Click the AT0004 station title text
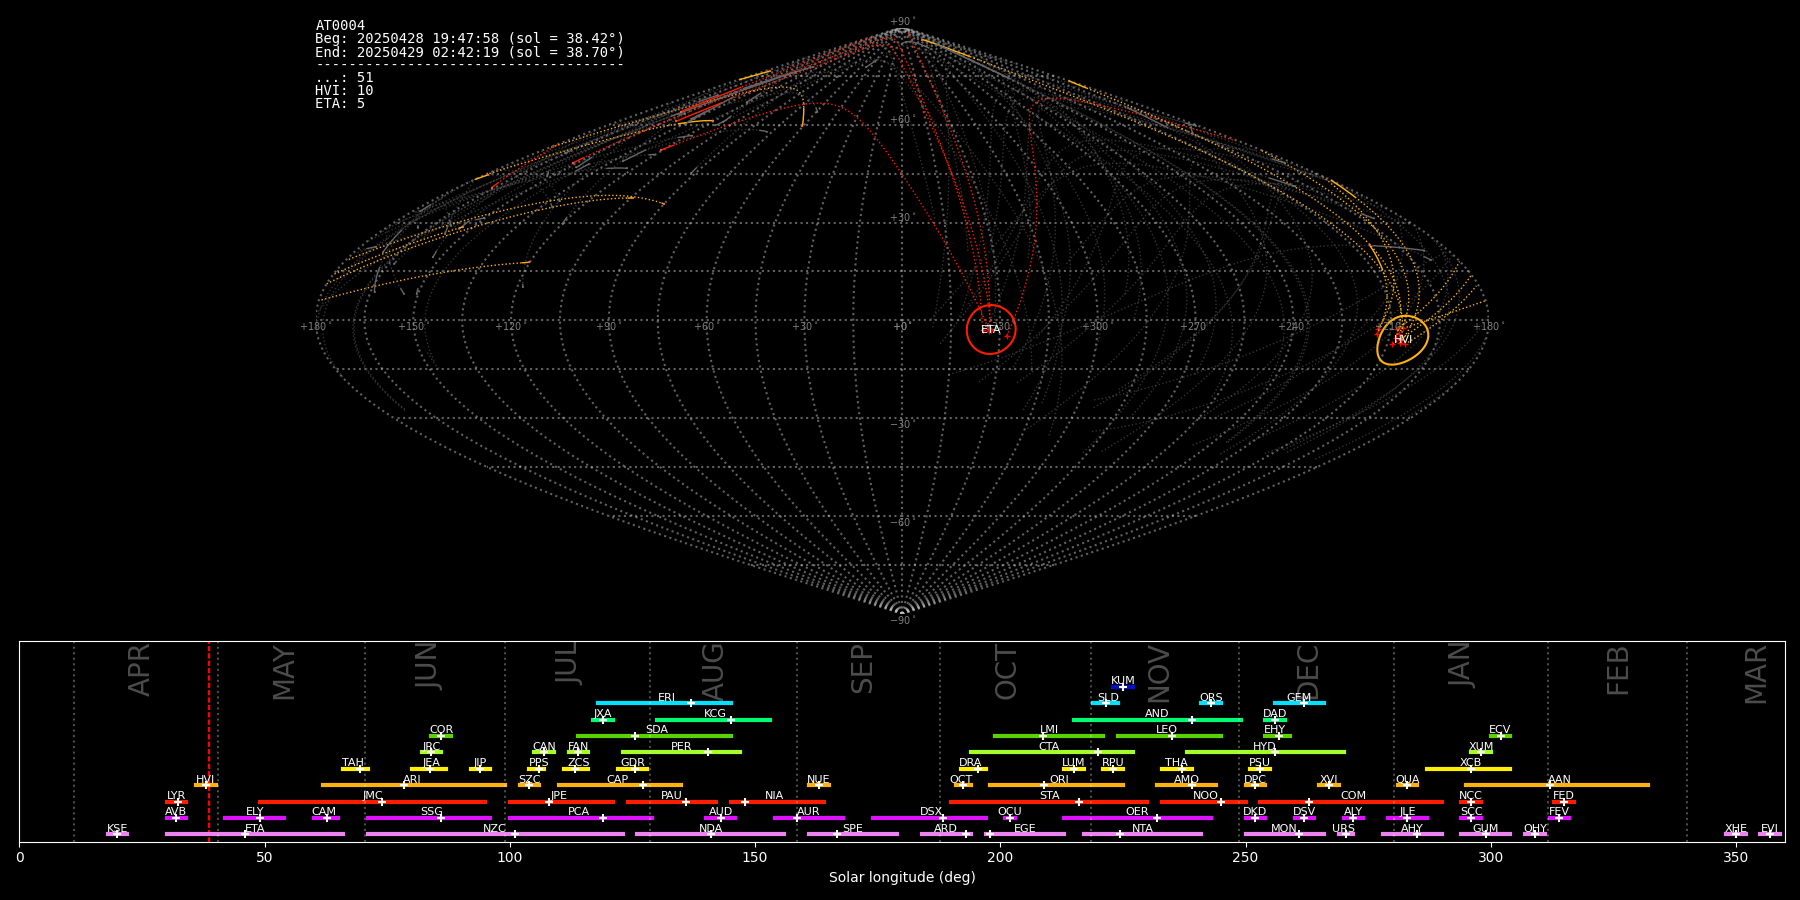 coord(340,26)
